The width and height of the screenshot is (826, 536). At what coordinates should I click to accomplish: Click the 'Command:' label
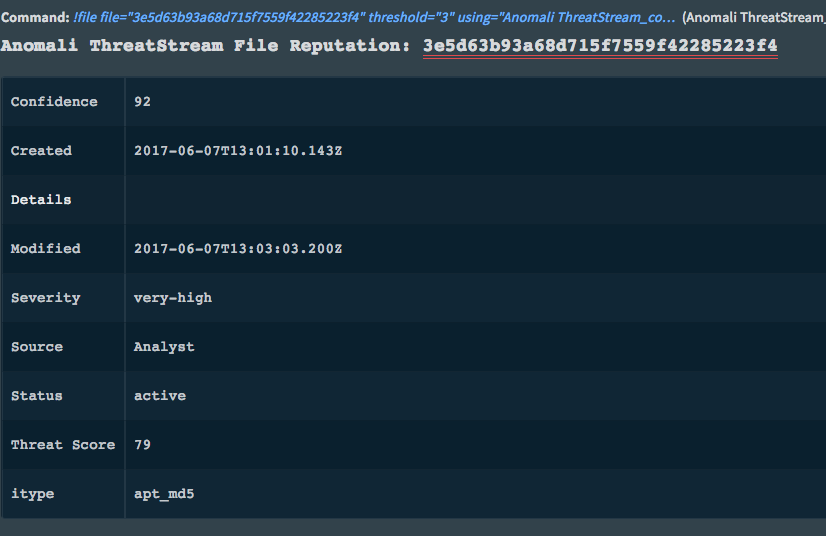click(34, 19)
